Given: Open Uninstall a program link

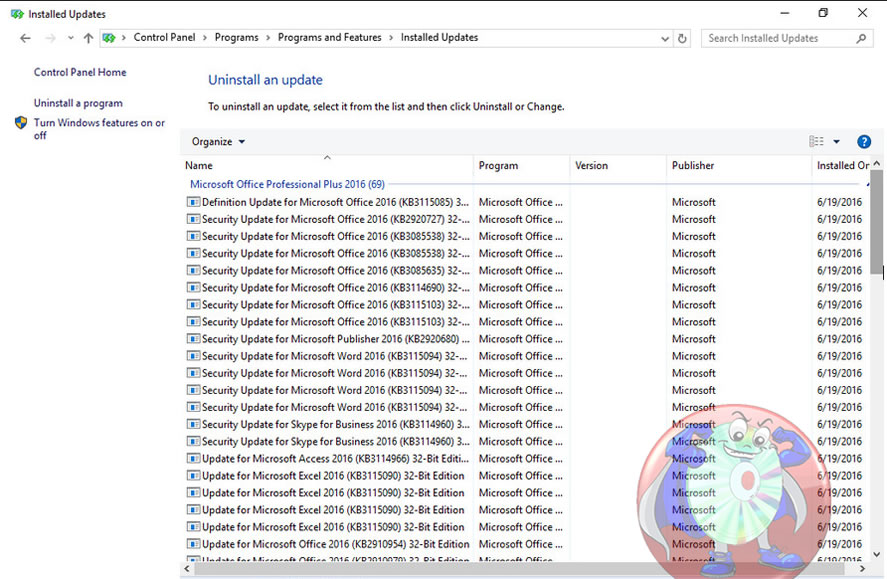Looking at the screenshot, I should pyautogui.click(x=78, y=103).
